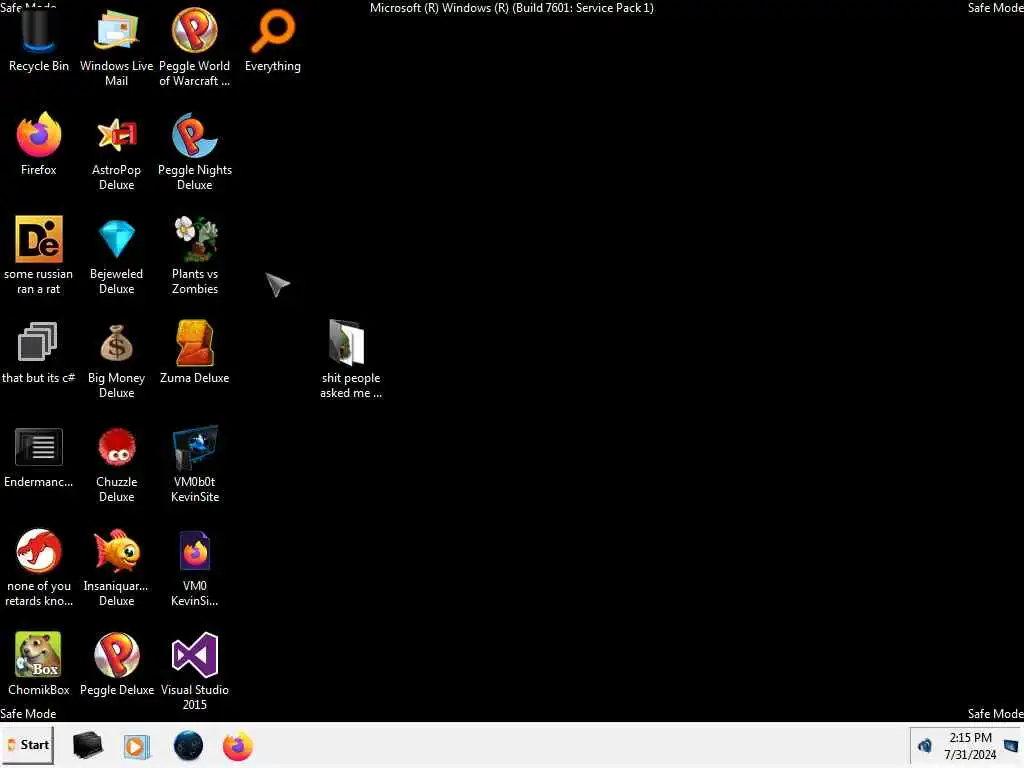Click Insaniquarium Deluxe fish icon
Viewport: 1024px width, 768px height.
(x=116, y=568)
